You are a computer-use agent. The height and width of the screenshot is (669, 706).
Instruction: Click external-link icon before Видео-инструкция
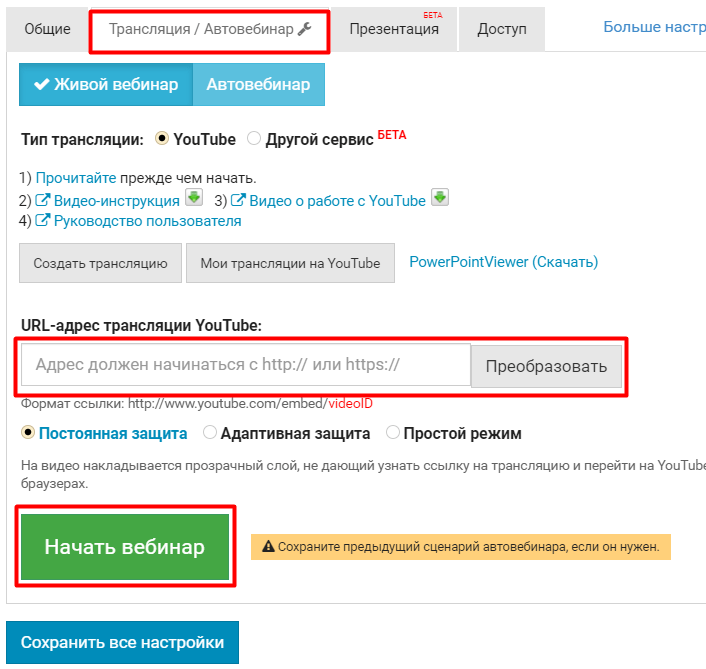tap(43, 200)
